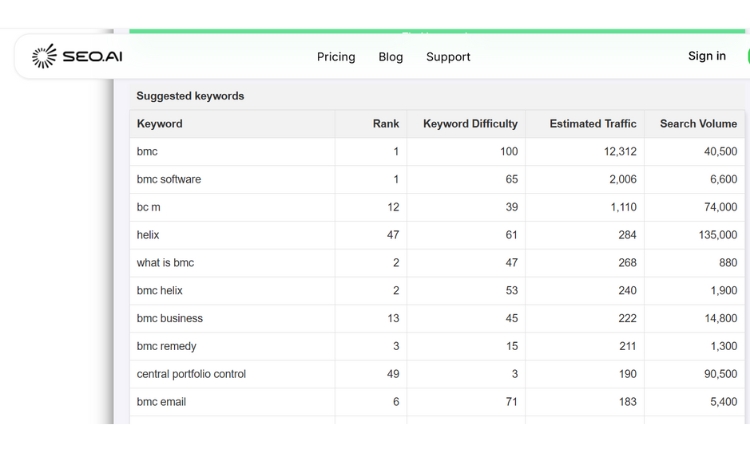Click keyword difficulty 53 for bmc helix

coord(512,290)
